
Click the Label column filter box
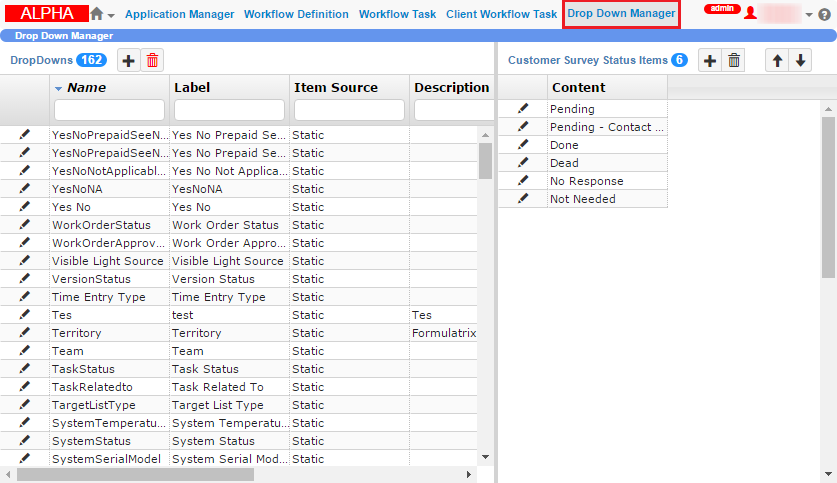tap(229, 110)
